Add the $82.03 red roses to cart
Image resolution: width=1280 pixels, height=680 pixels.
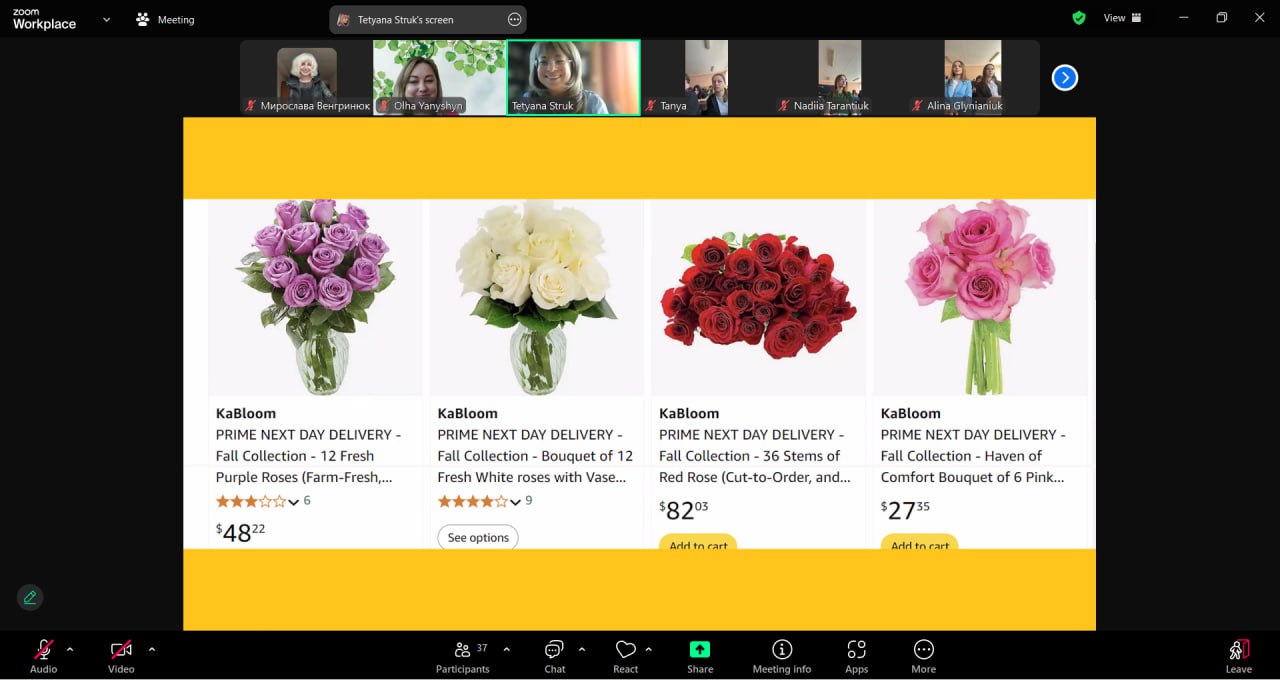(x=698, y=542)
